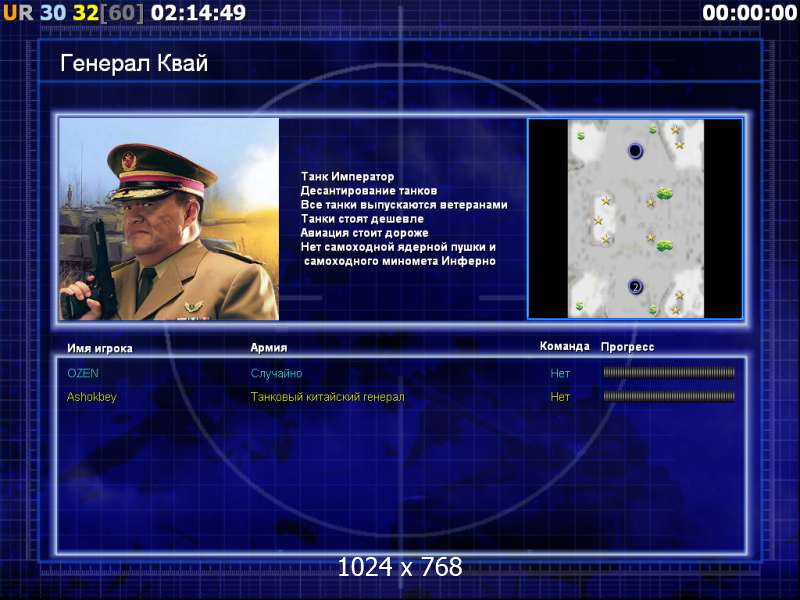Click Ashokbey's loading progress bar
Screen dimensions: 800x600
click(669, 396)
